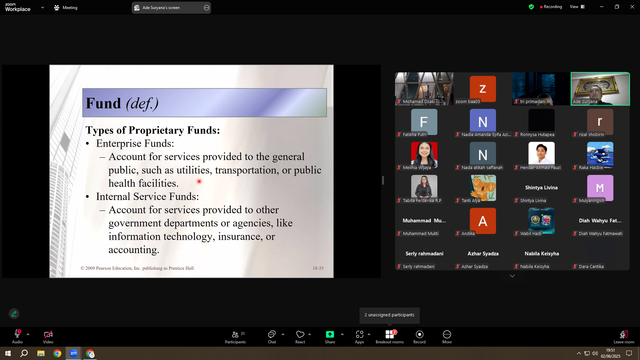
Task: Select Tanti Alya koala avatar tile
Action: 483,188
